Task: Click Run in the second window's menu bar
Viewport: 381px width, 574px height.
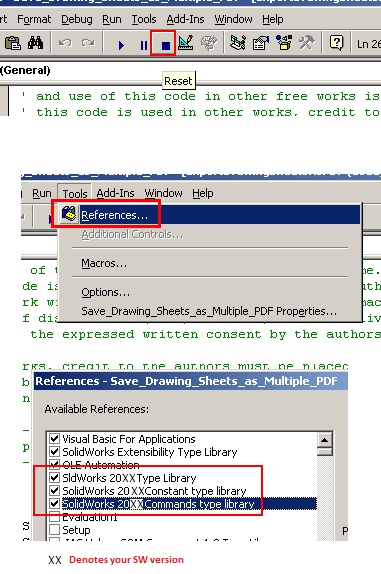Action: [41, 193]
